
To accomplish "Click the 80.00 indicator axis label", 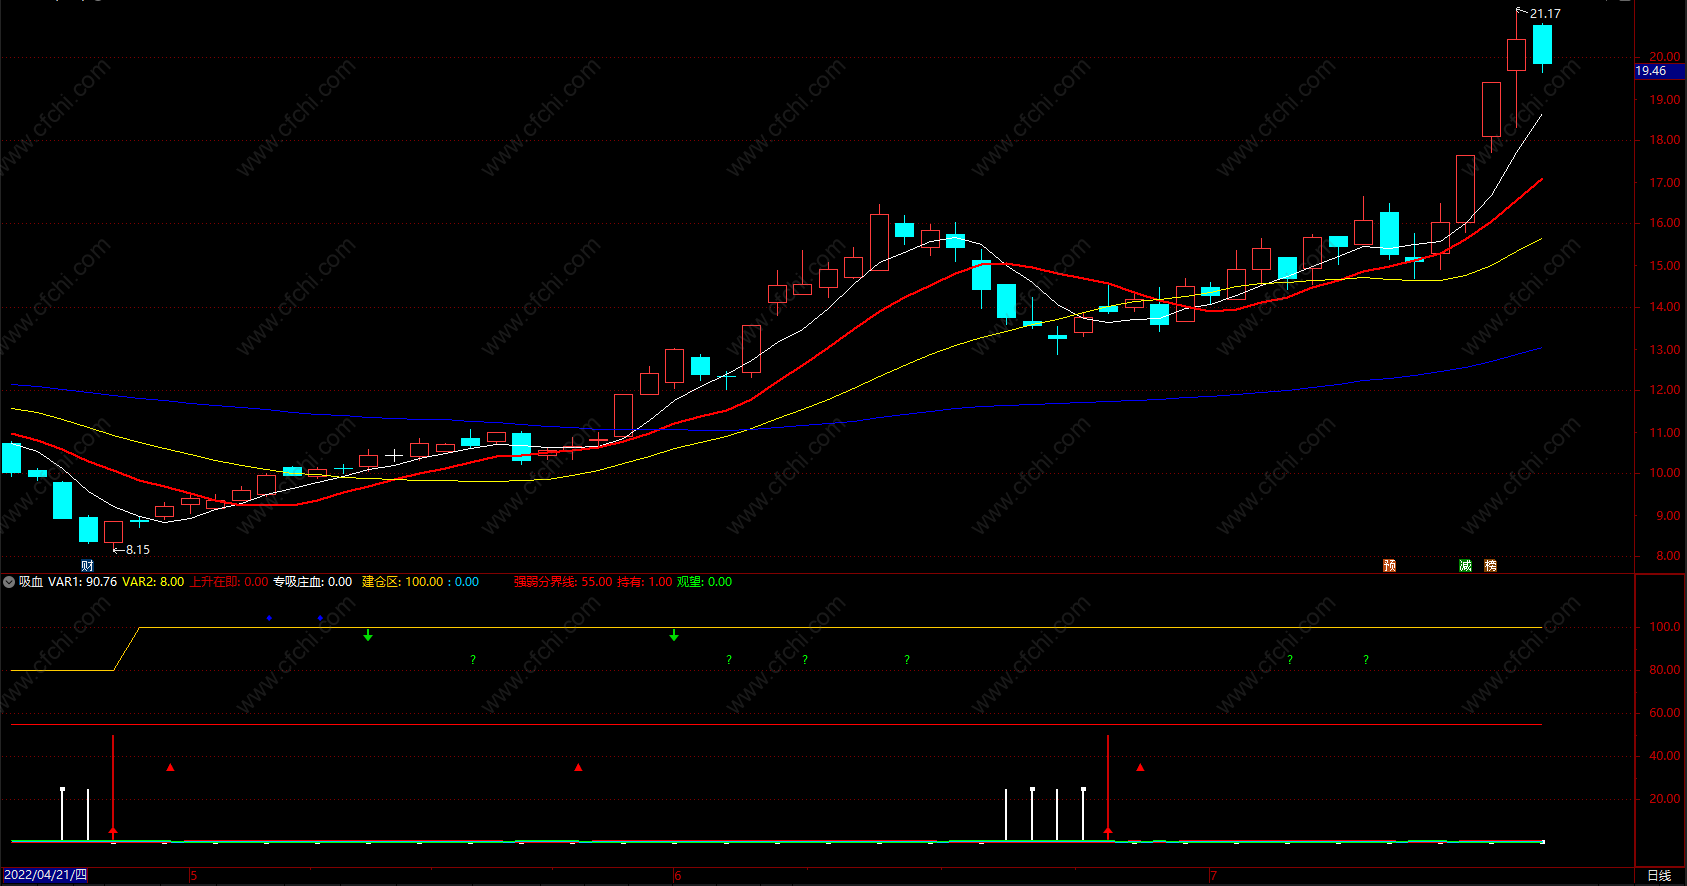I will tap(1665, 670).
